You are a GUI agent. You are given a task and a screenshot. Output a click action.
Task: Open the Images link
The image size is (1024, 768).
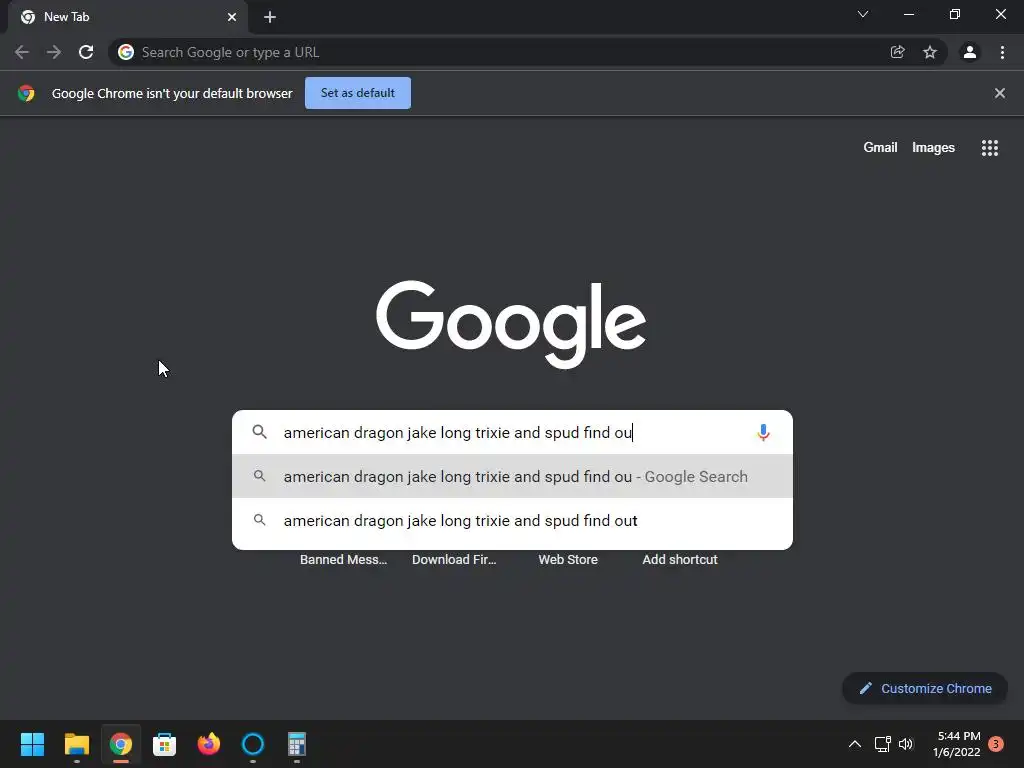(933, 148)
